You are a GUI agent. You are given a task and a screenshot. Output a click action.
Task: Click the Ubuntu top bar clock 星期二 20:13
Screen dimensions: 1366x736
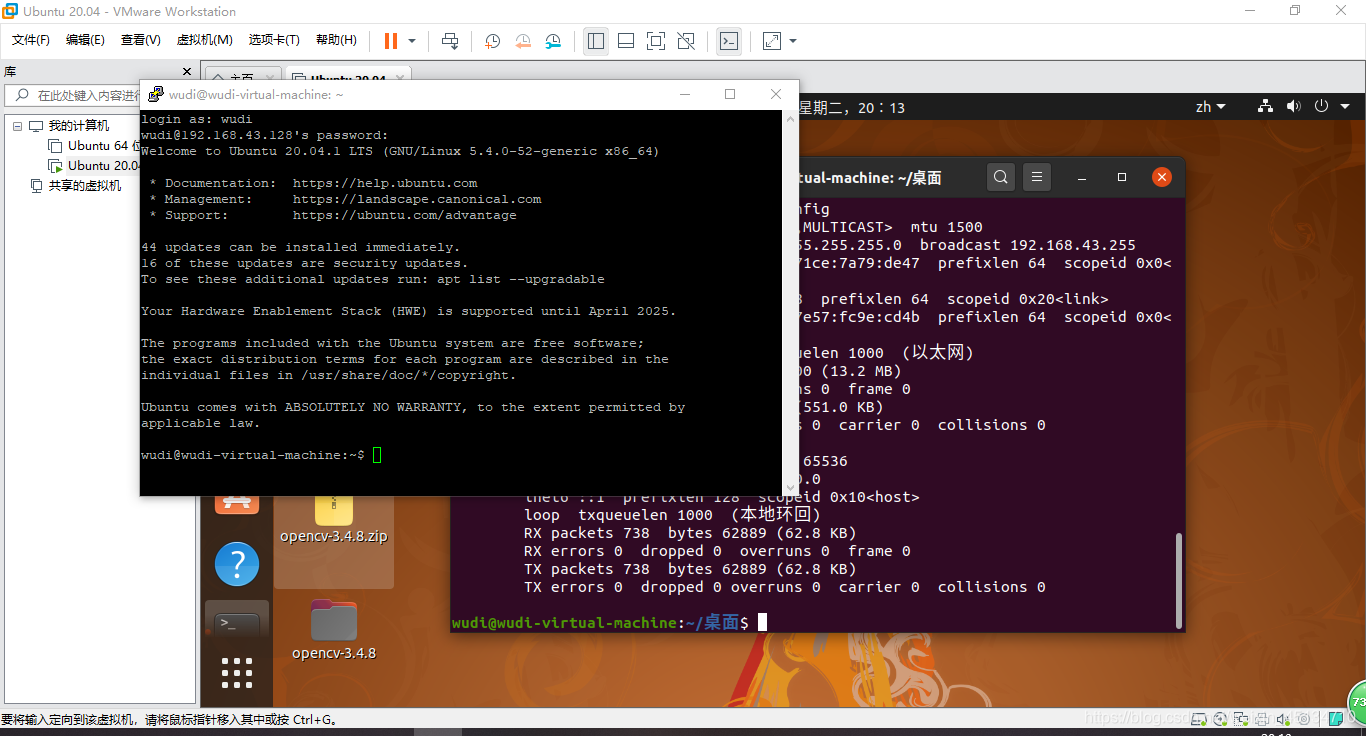click(x=852, y=107)
